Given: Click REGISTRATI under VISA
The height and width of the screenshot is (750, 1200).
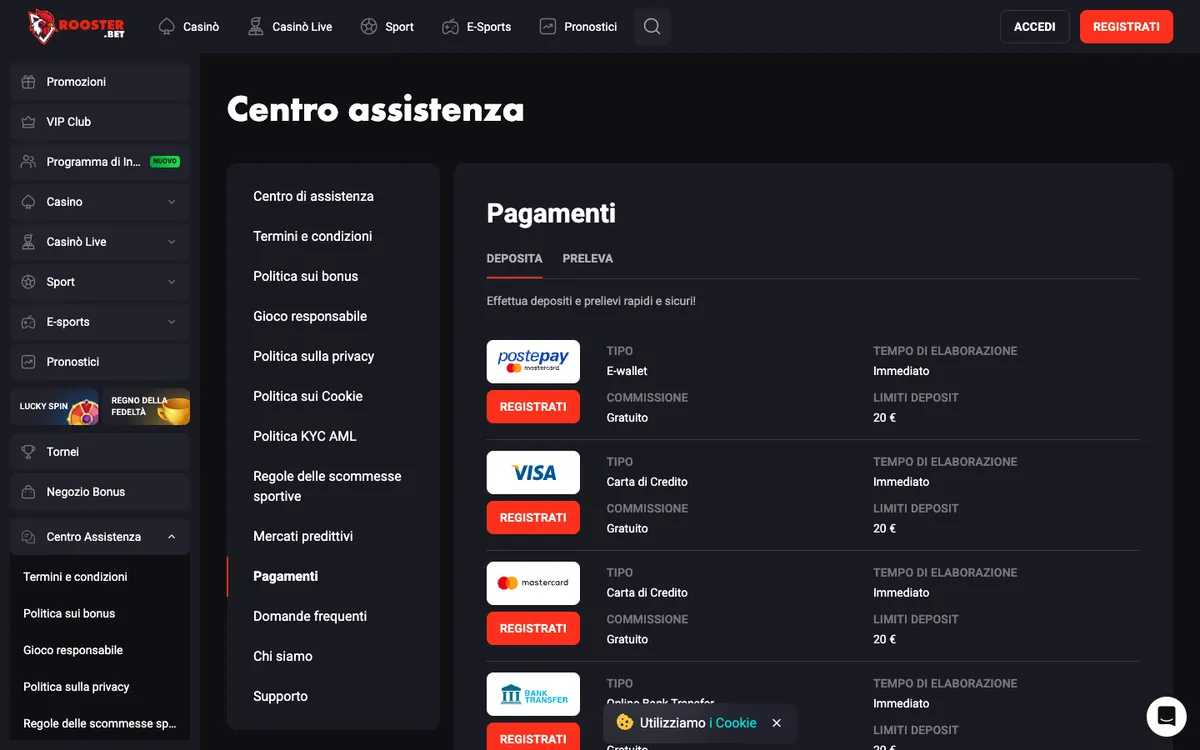Looking at the screenshot, I should click(533, 518).
